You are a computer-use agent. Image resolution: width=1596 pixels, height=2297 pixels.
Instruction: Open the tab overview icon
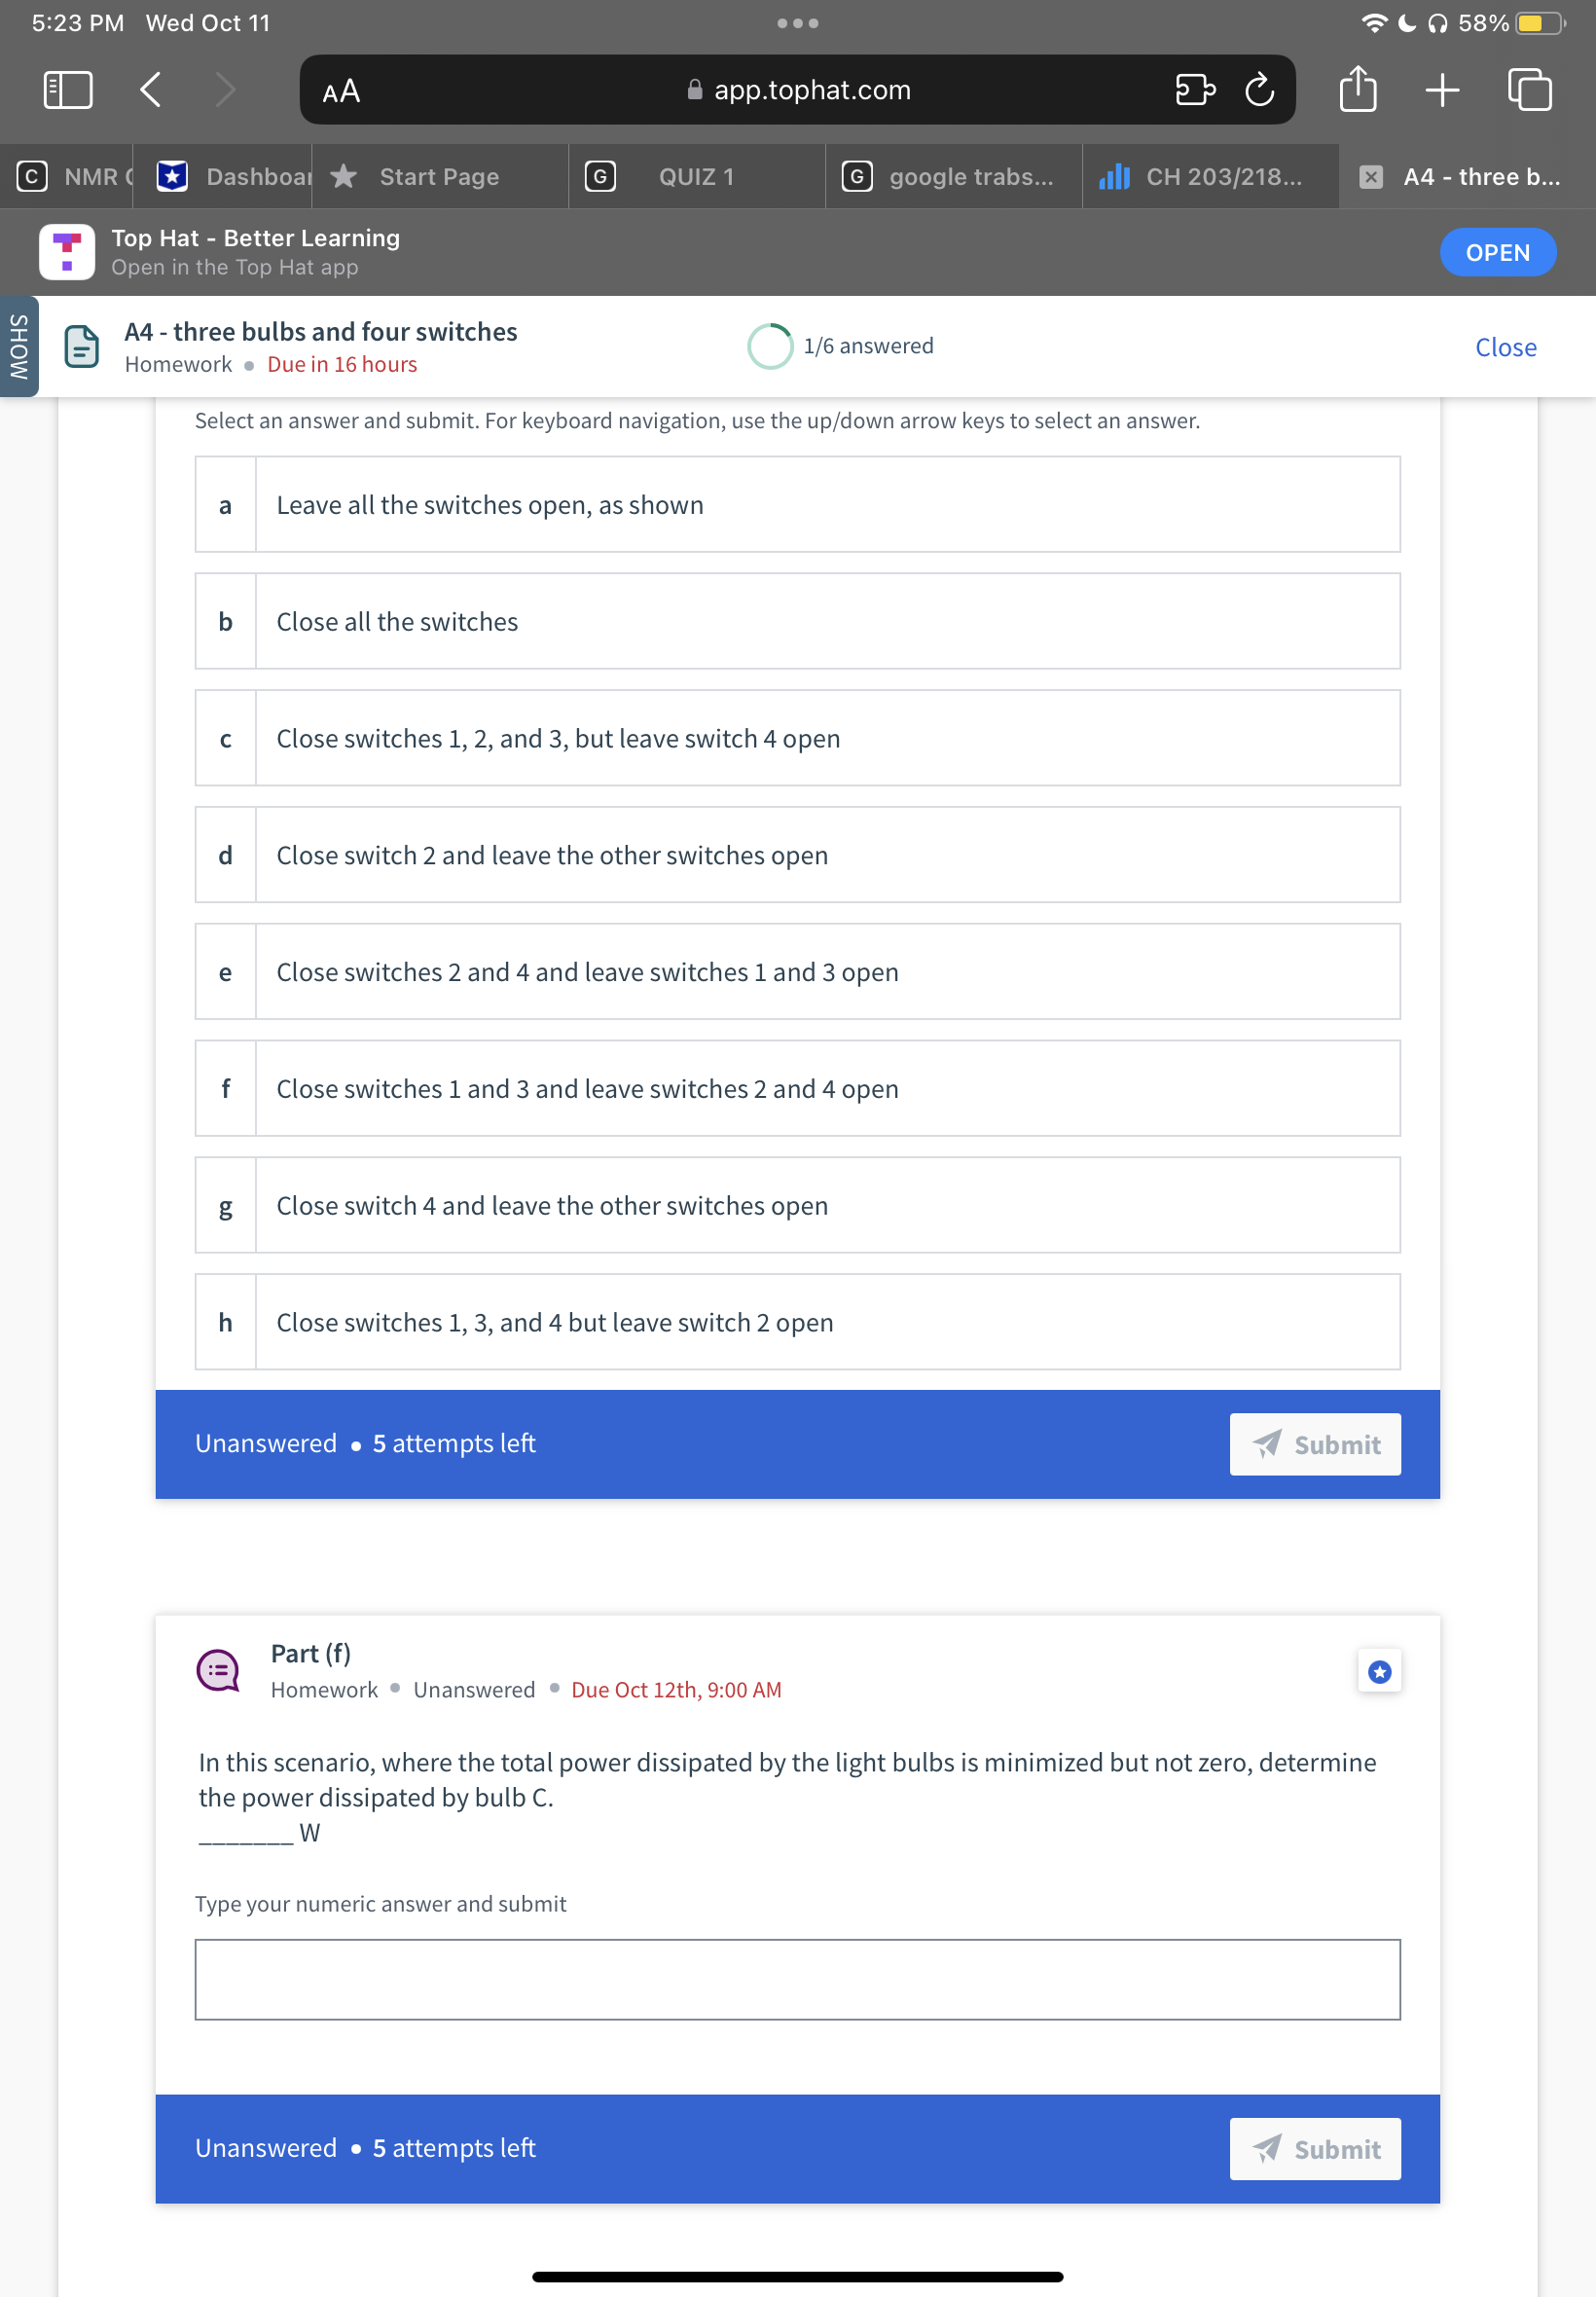[x=1527, y=89]
